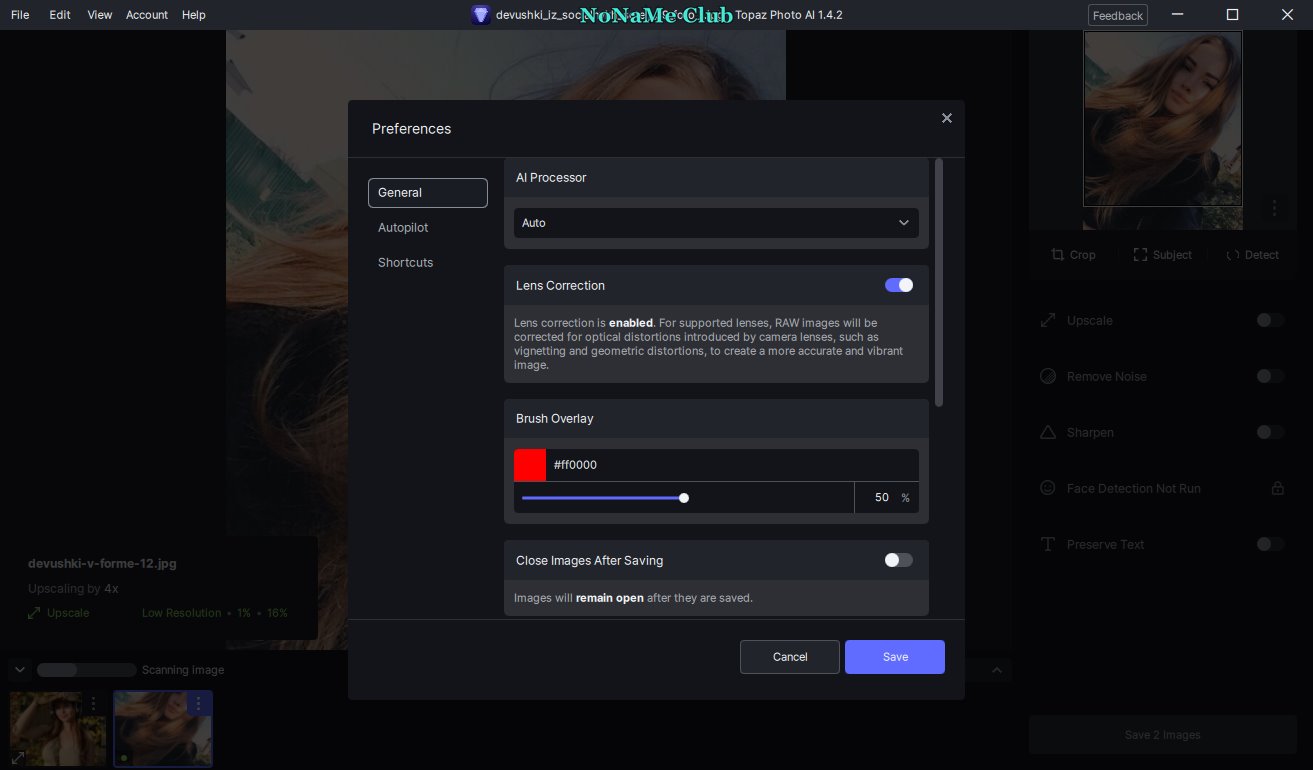Click the Sharpen triangle icon
Image resolution: width=1313 pixels, height=770 pixels.
click(x=1048, y=433)
